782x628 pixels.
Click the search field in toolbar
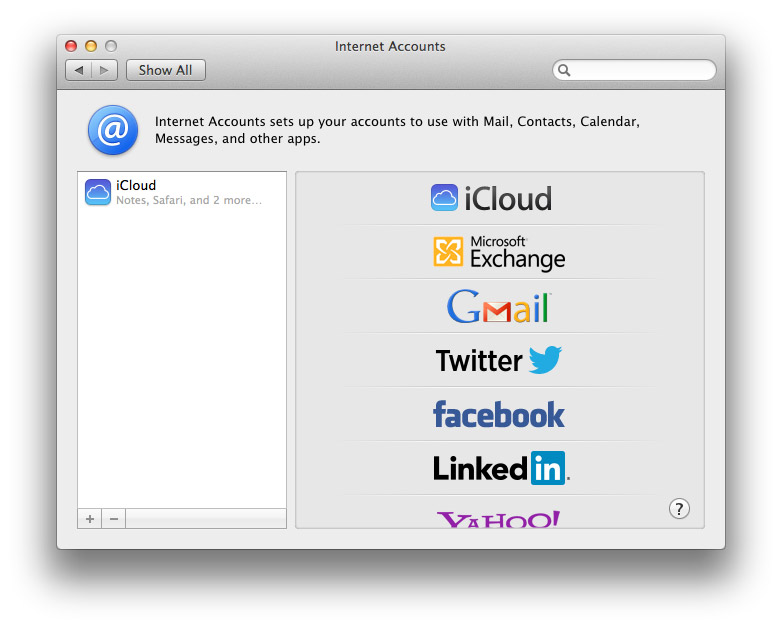click(634, 70)
